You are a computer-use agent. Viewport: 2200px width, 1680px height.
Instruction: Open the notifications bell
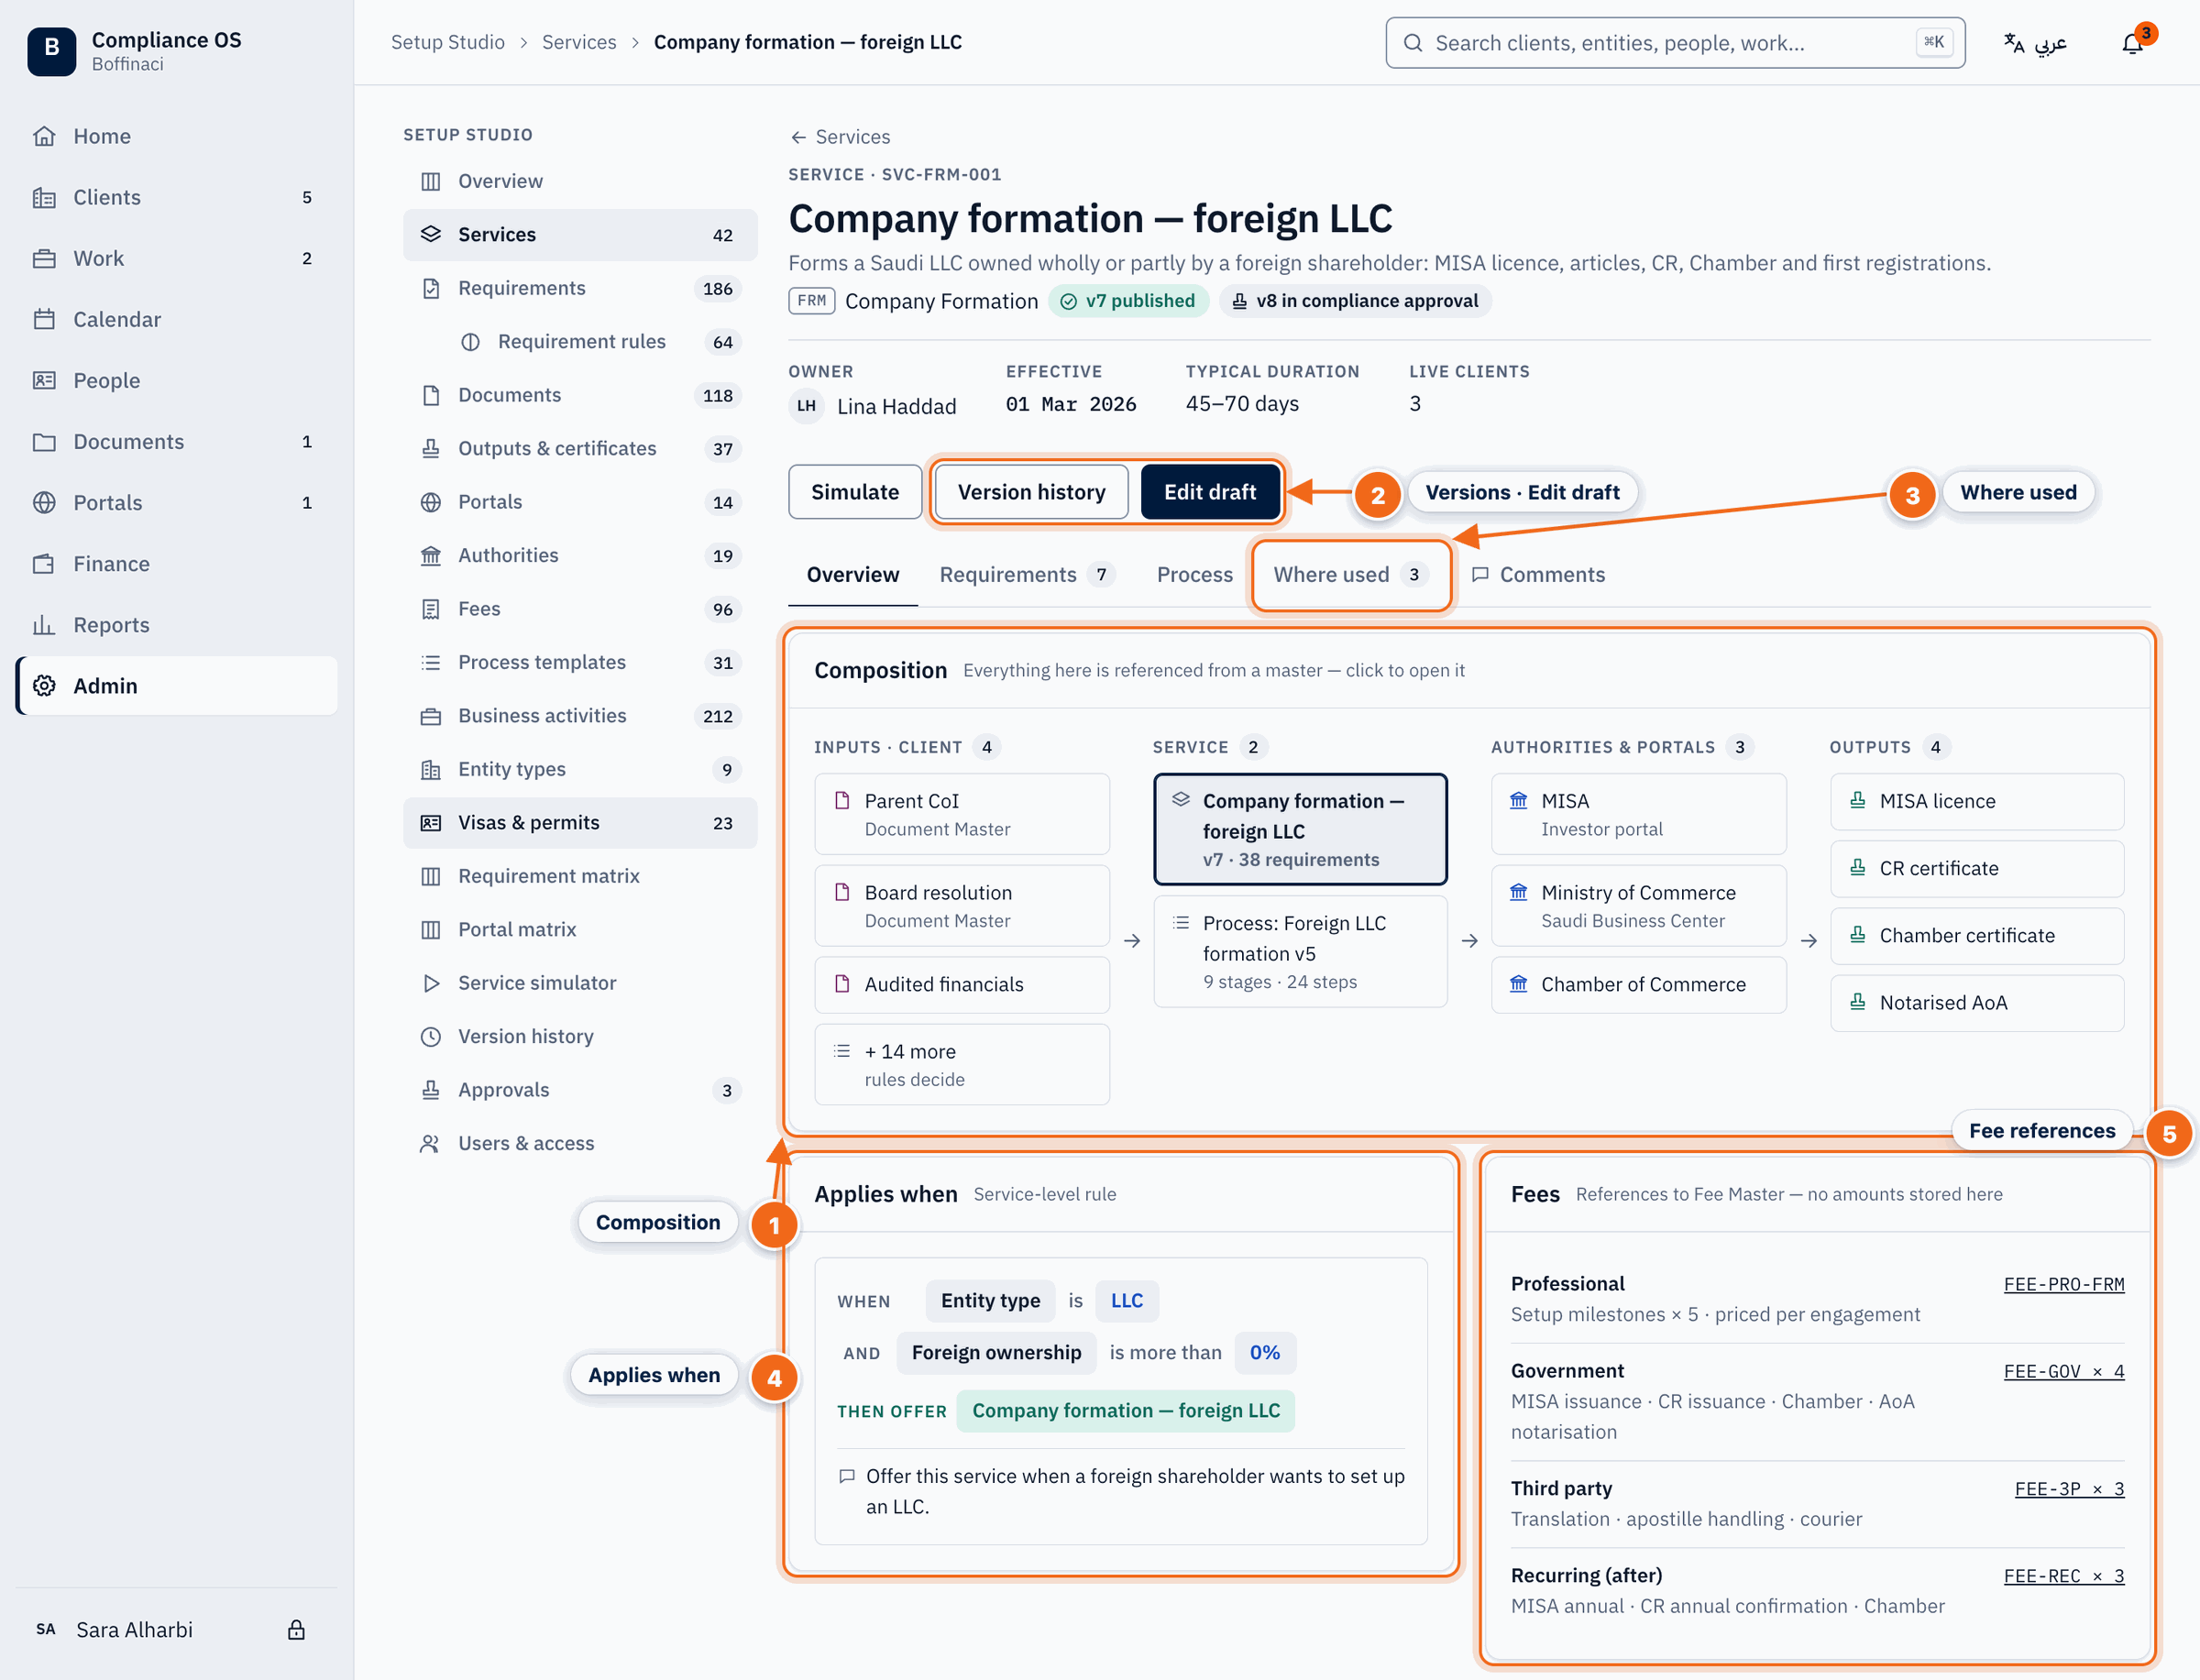click(2132, 43)
